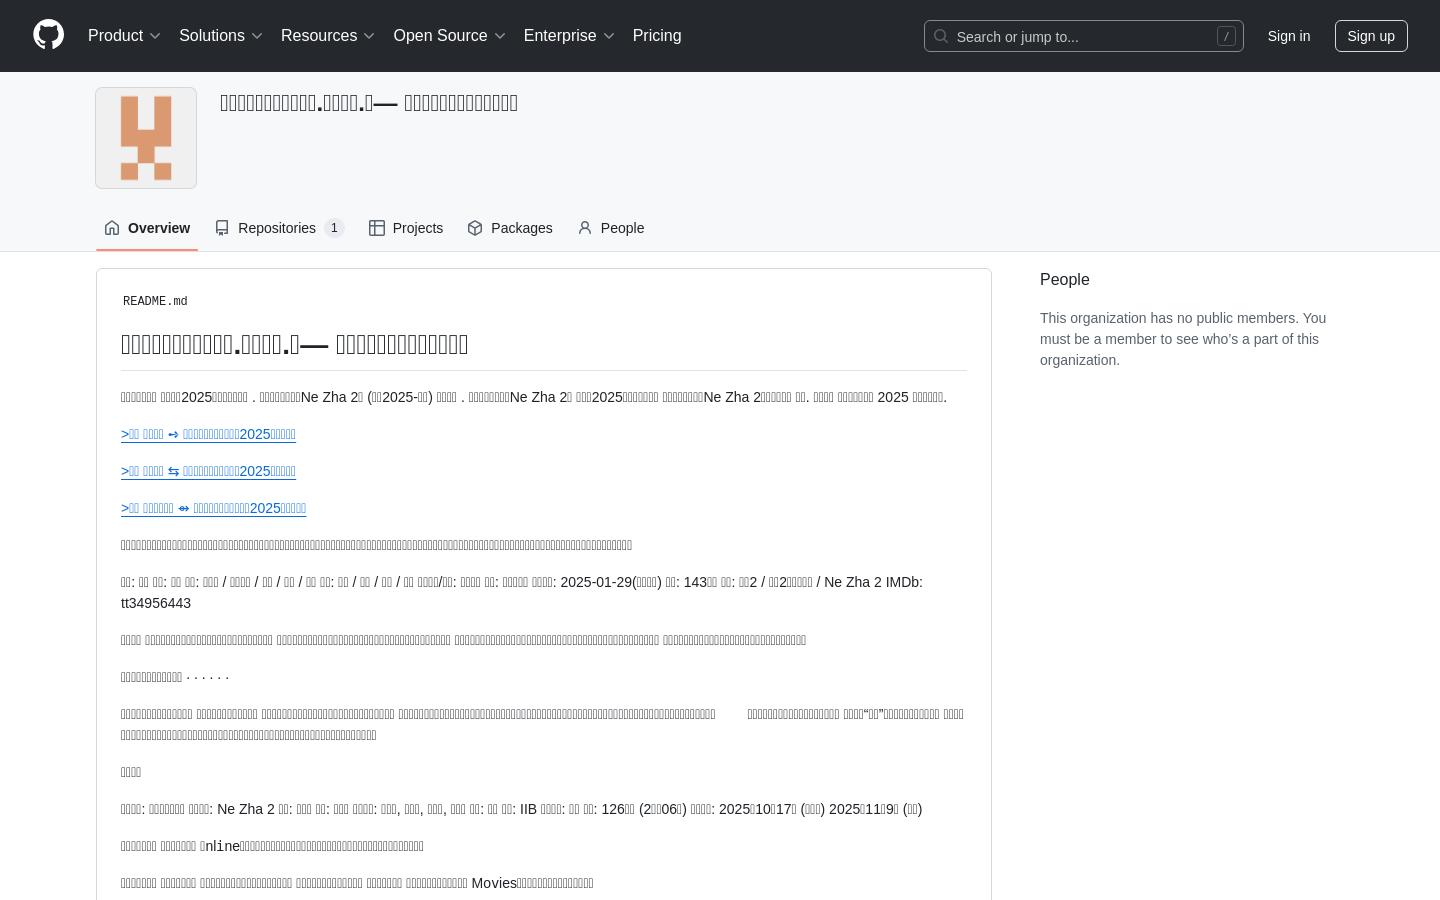The image size is (1440, 900).
Task: Expand the Resources menu
Action: [328, 36]
